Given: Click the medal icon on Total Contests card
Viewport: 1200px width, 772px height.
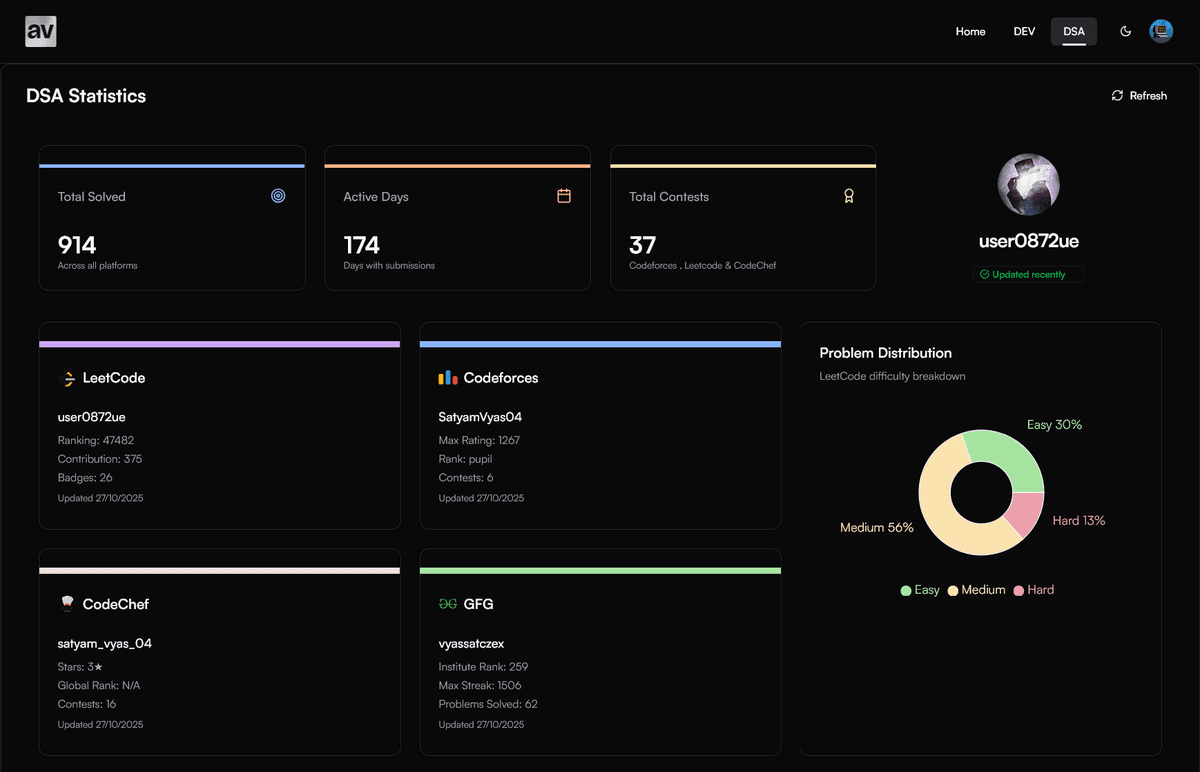Looking at the screenshot, I should click(x=848, y=196).
